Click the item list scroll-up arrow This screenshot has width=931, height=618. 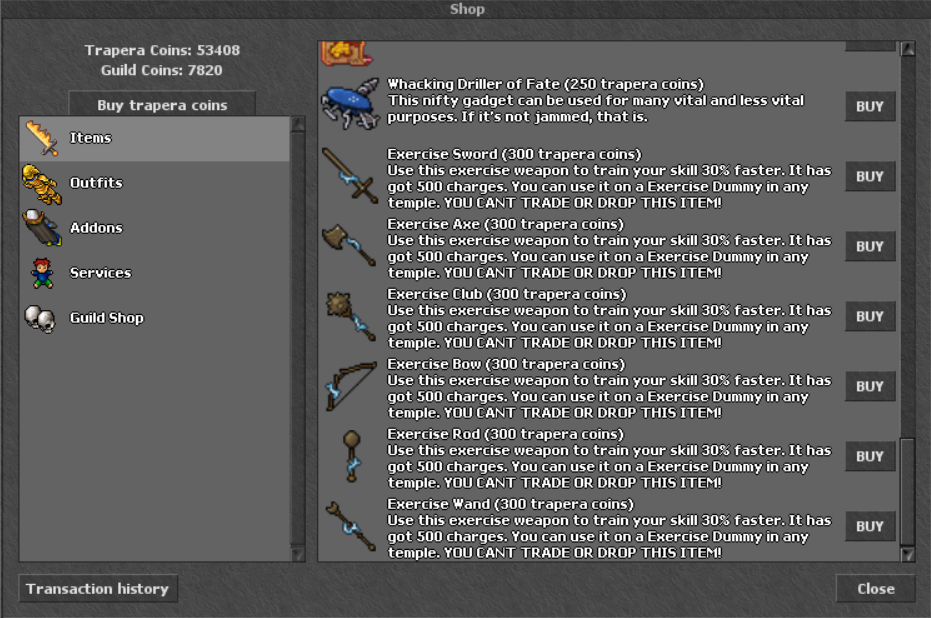pyautogui.click(x=907, y=49)
